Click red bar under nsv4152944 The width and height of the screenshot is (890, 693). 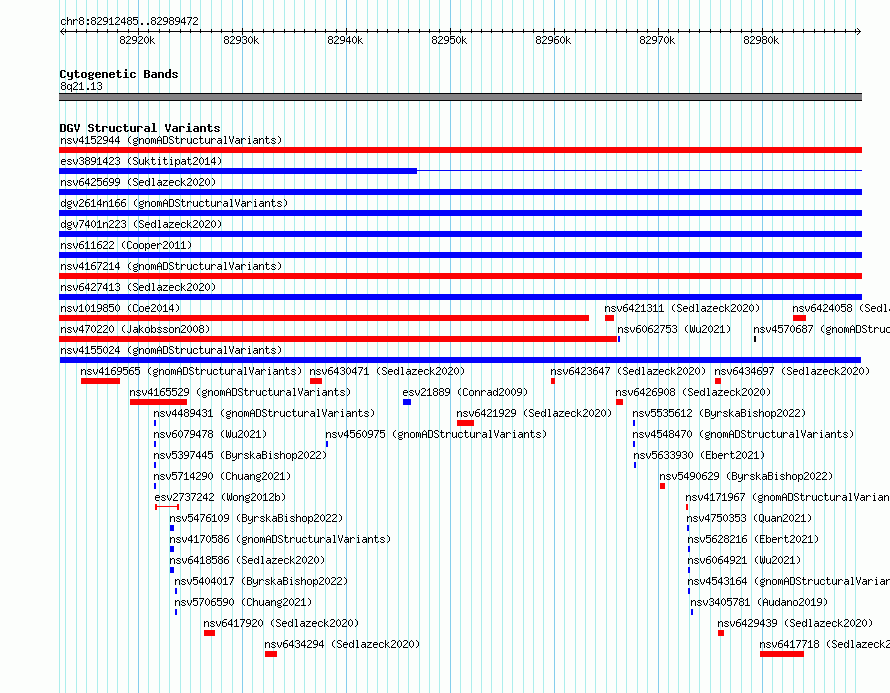coord(460,150)
